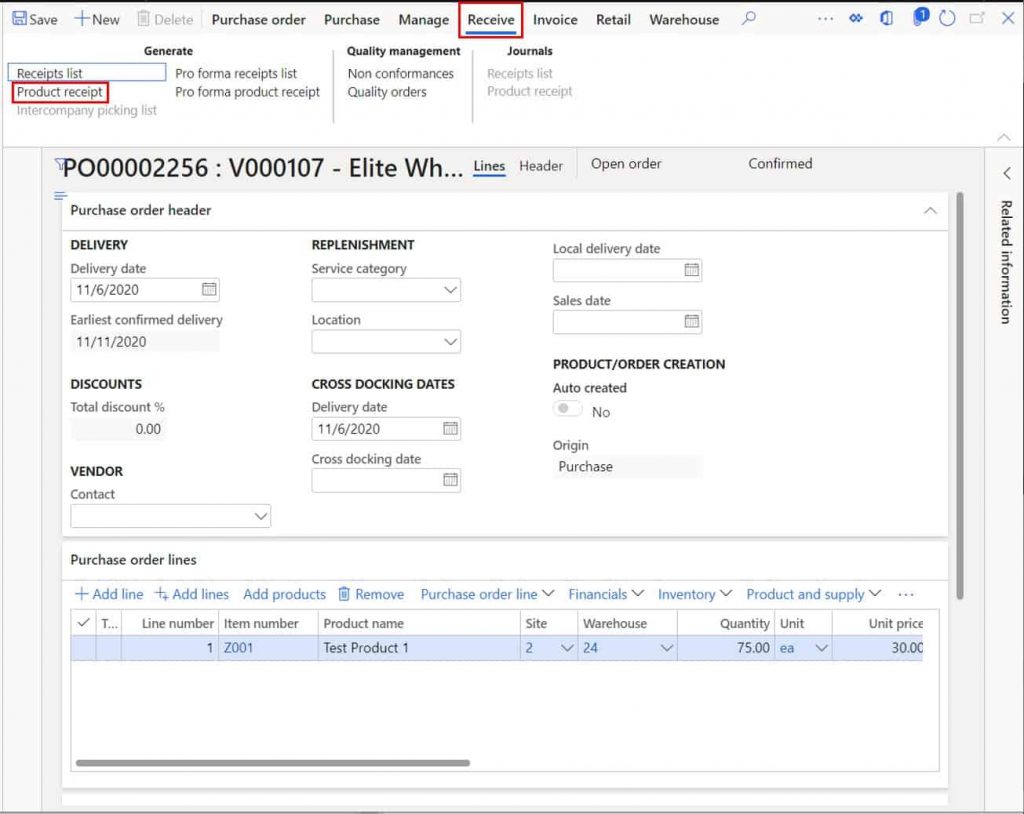Switch to the Header tab
This screenshot has height=814, width=1024.
point(541,166)
